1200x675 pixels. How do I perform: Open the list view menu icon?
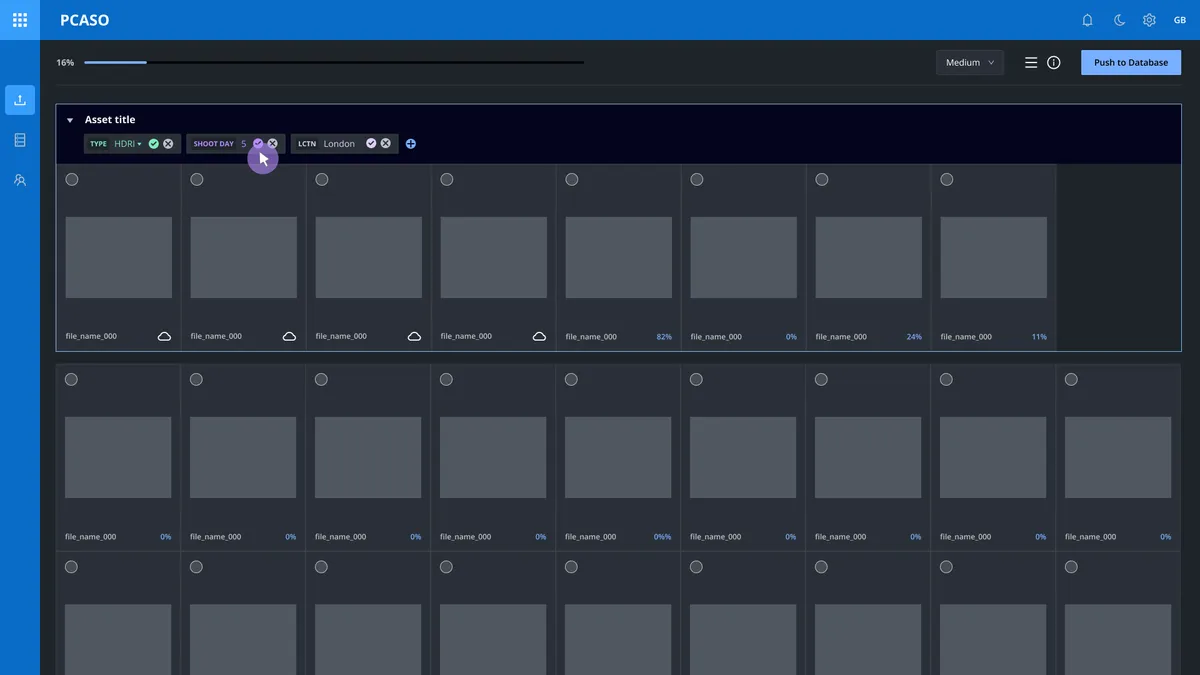point(1031,63)
